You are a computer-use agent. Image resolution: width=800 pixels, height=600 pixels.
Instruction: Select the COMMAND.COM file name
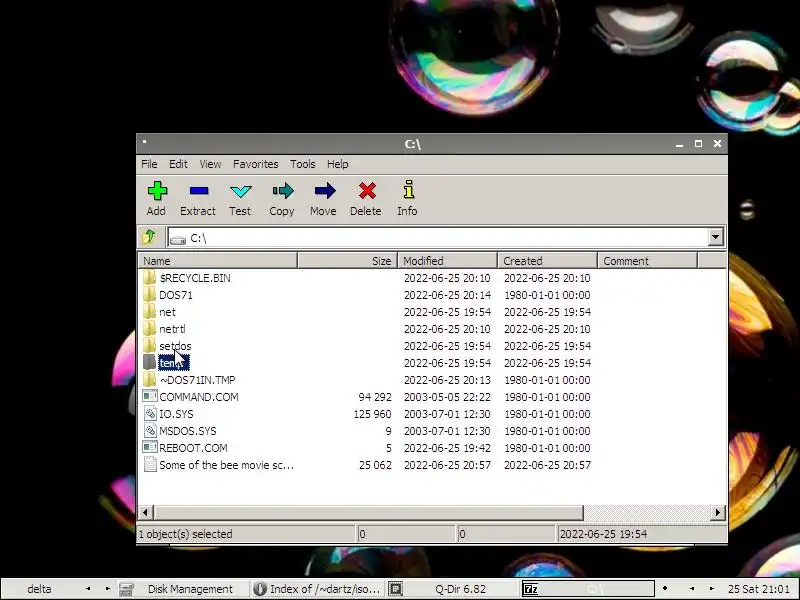(199, 397)
